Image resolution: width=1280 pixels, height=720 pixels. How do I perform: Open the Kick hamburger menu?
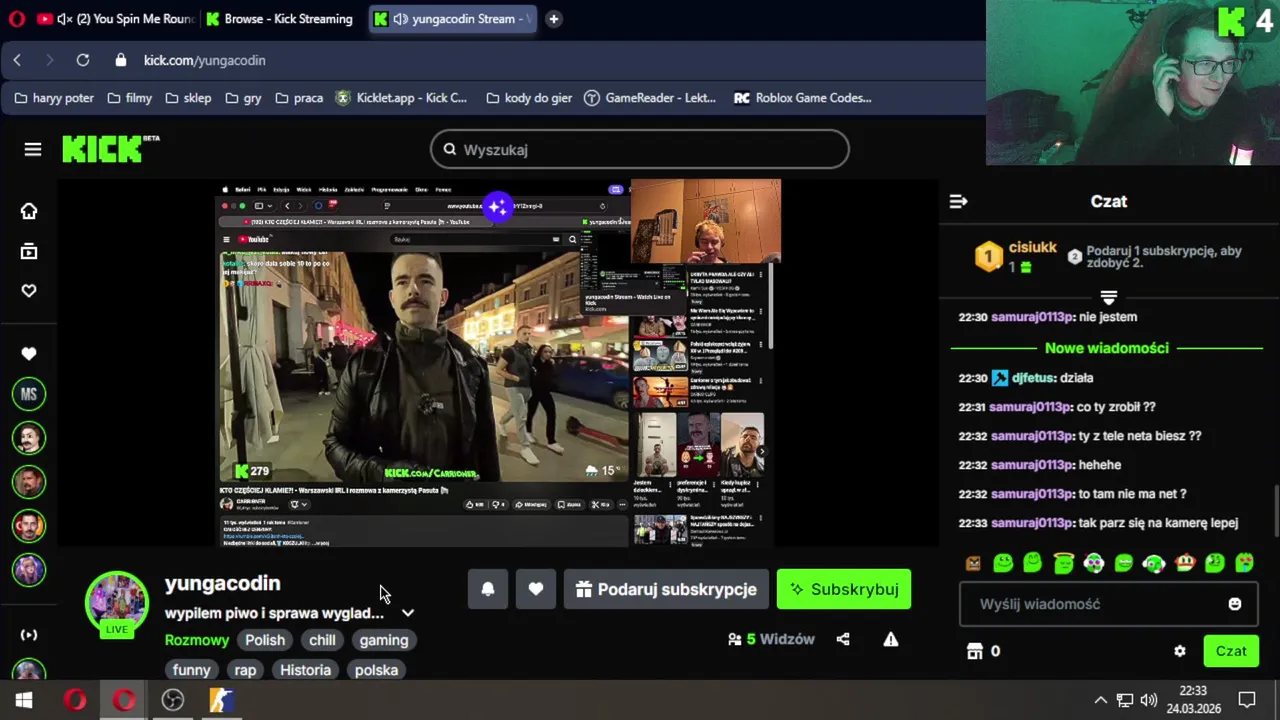pyautogui.click(x=33, y=150)
